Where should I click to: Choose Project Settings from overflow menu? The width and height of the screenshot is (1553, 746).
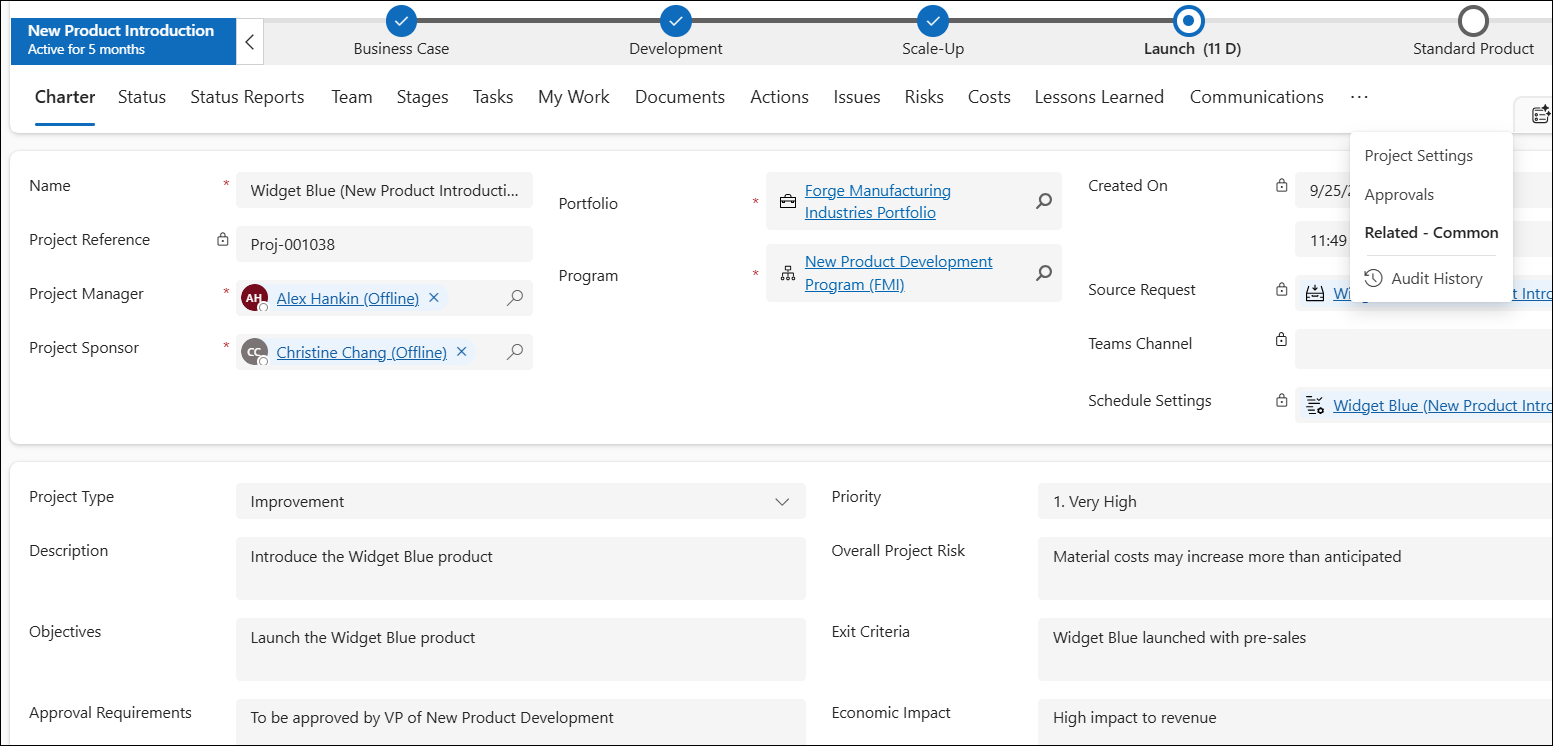pyautogui.click(x=1418, y=156)
